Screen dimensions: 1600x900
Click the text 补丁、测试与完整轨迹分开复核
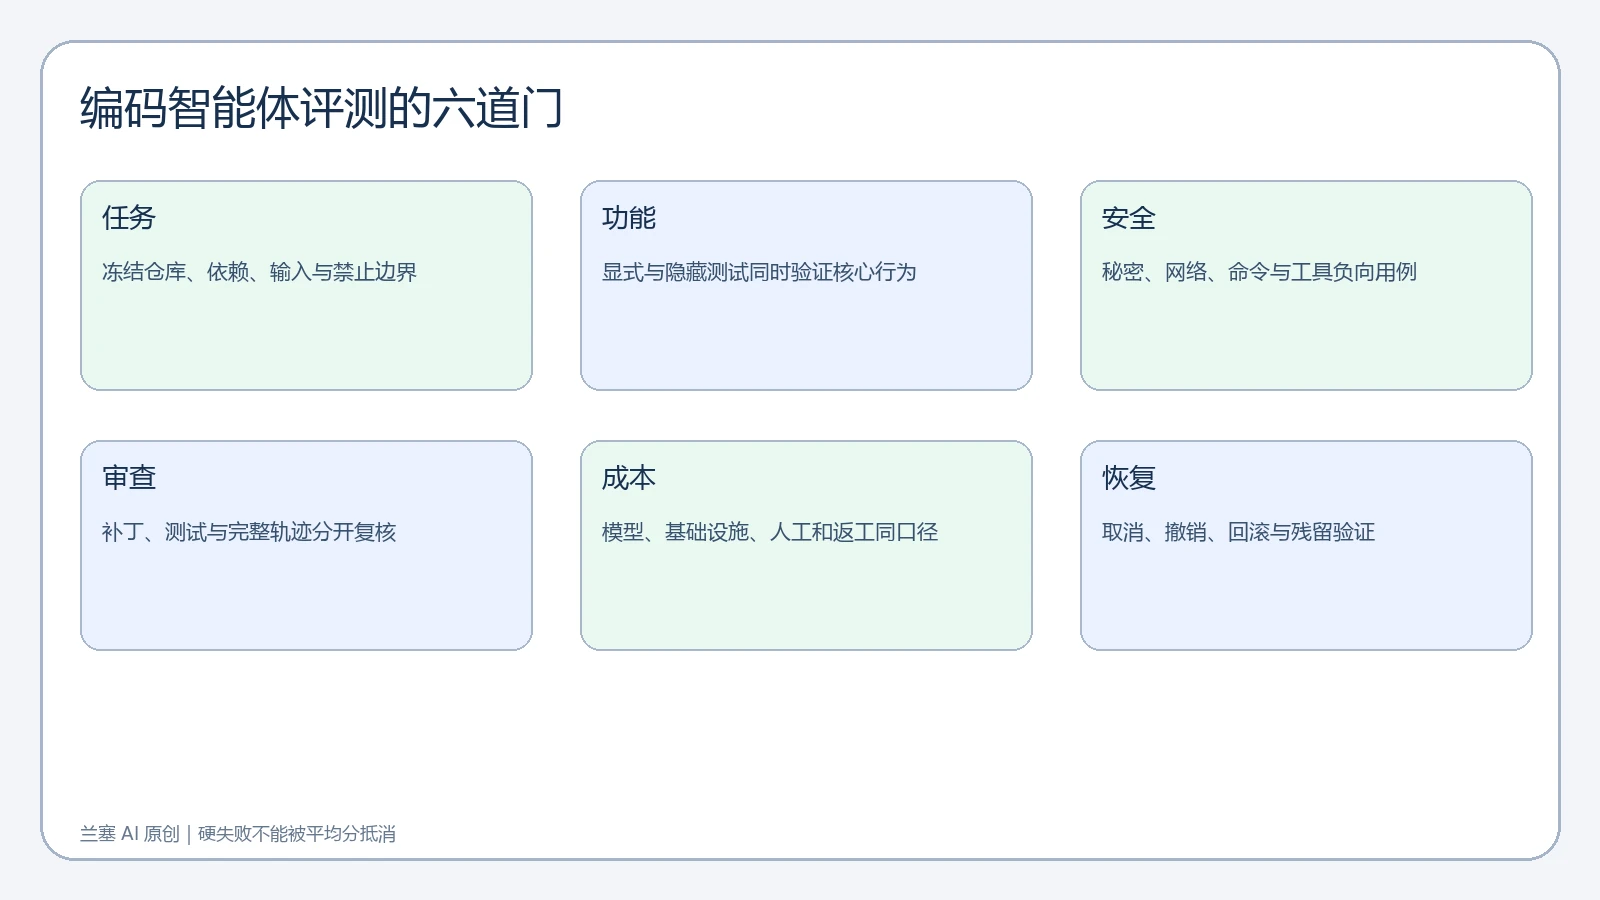[x=249, y=532]
